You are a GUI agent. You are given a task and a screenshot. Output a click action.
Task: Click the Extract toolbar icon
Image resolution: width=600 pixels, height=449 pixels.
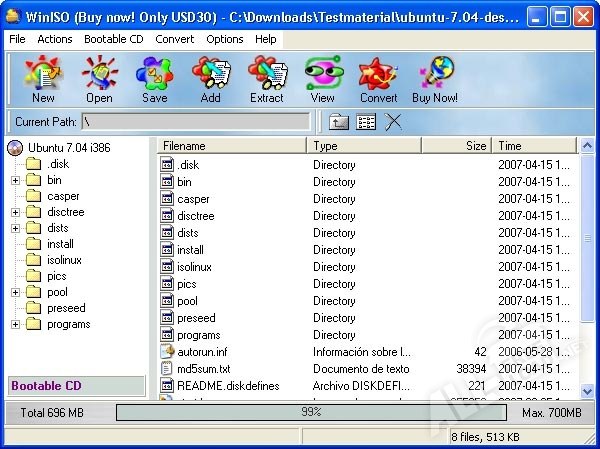[267, 79]
